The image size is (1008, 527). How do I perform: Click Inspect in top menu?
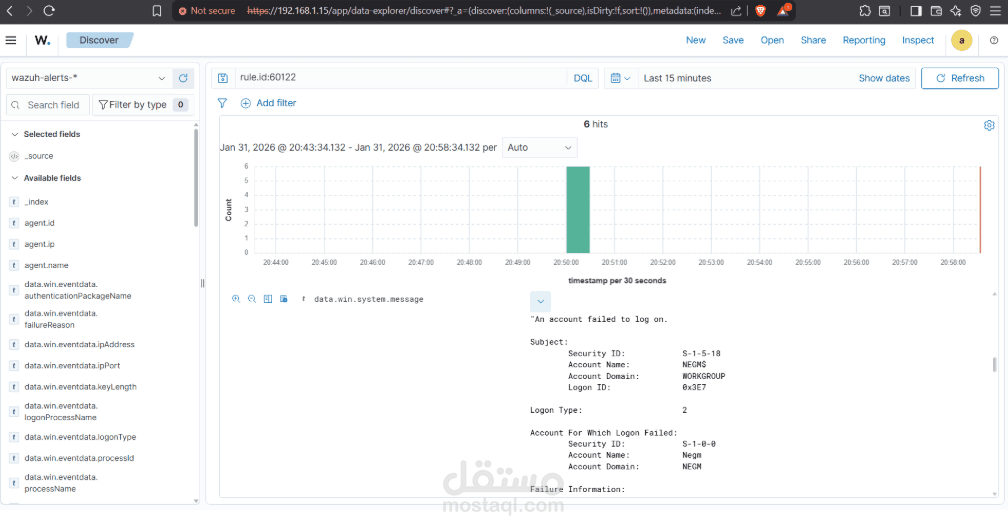pos(917,40)
